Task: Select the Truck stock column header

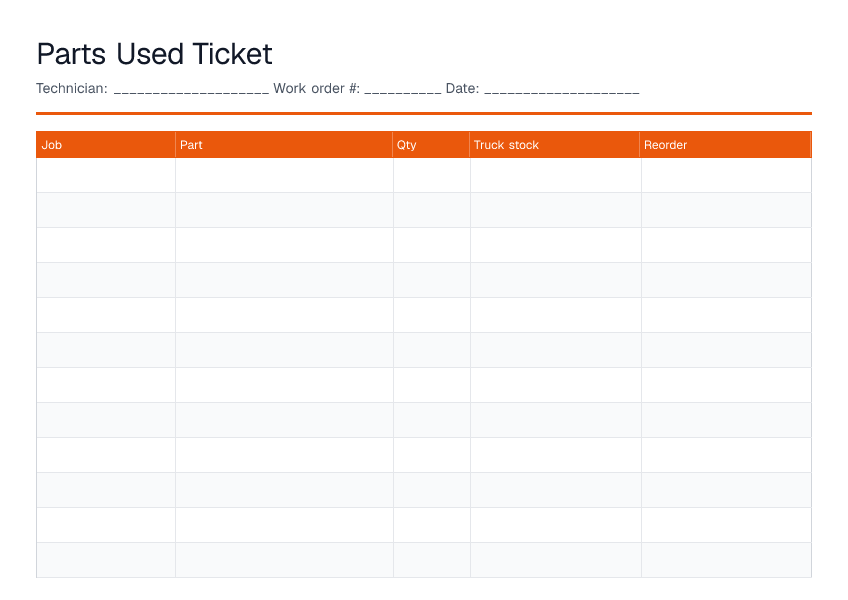Action: [555, 144]
